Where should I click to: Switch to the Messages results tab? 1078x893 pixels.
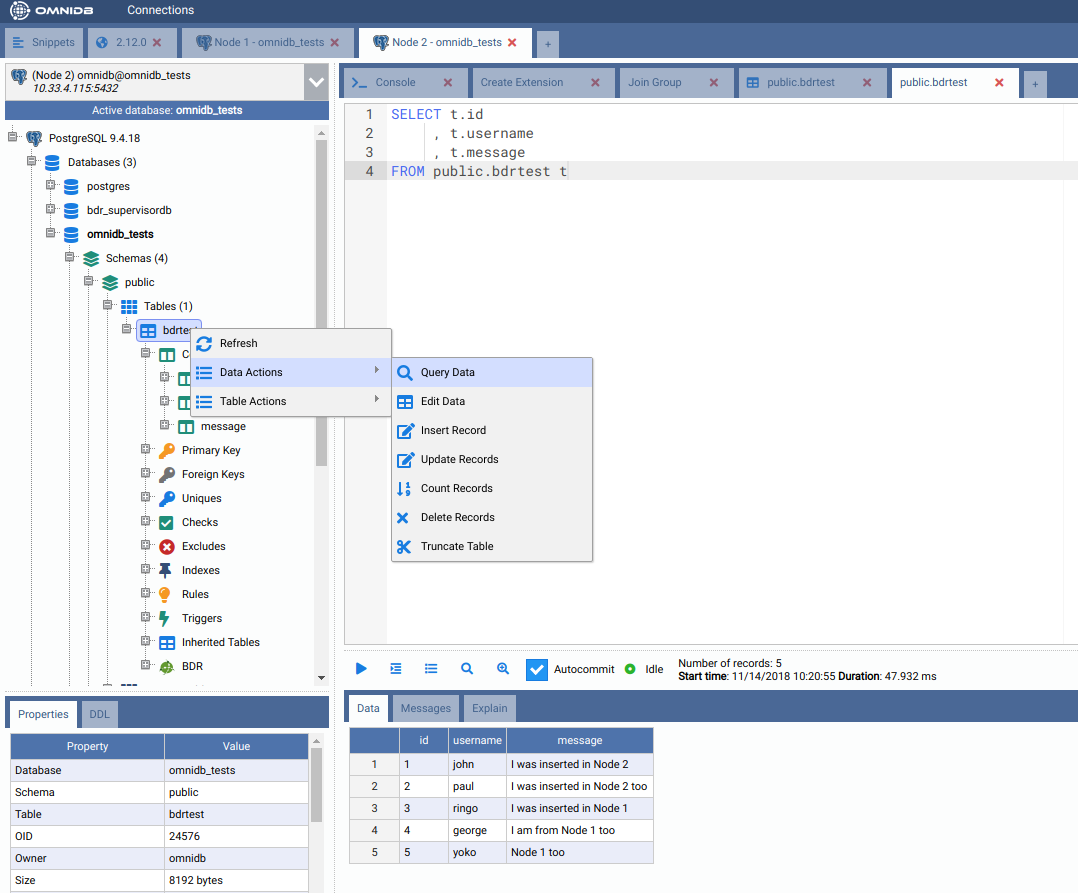426,708
